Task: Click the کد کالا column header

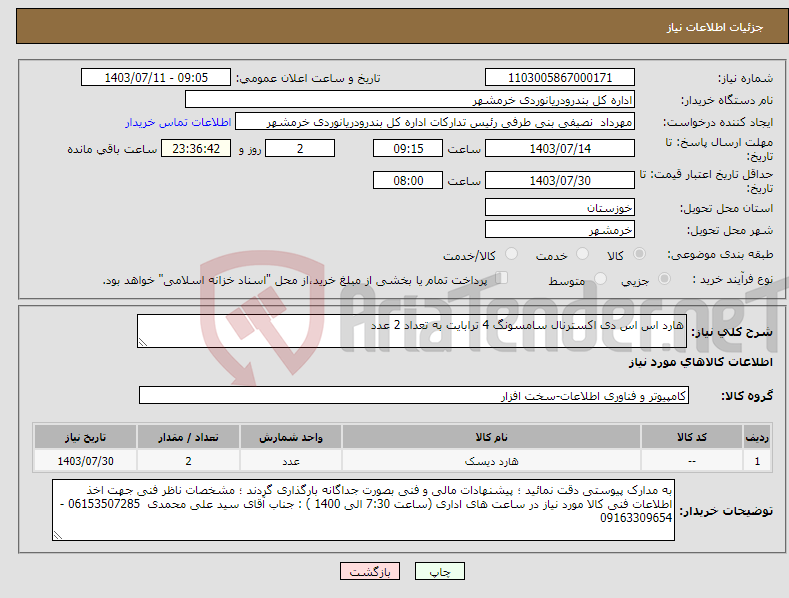Action: coord(692,437)
